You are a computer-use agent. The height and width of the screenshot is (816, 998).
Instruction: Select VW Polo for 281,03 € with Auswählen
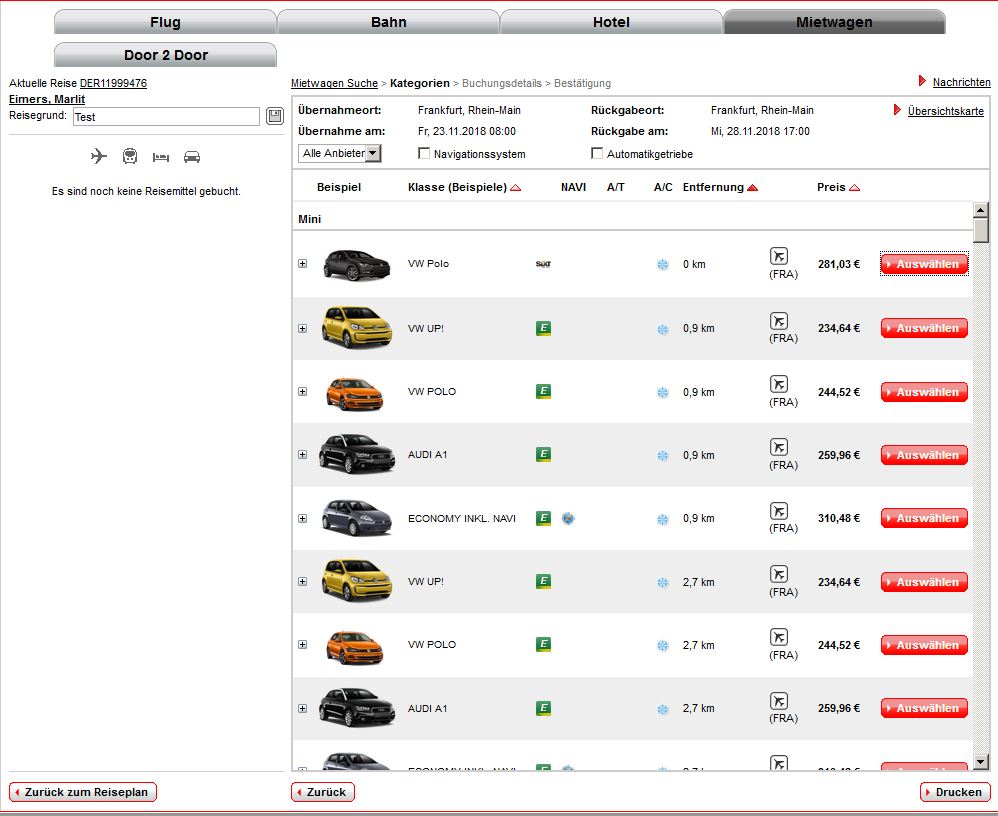point(924,264)
